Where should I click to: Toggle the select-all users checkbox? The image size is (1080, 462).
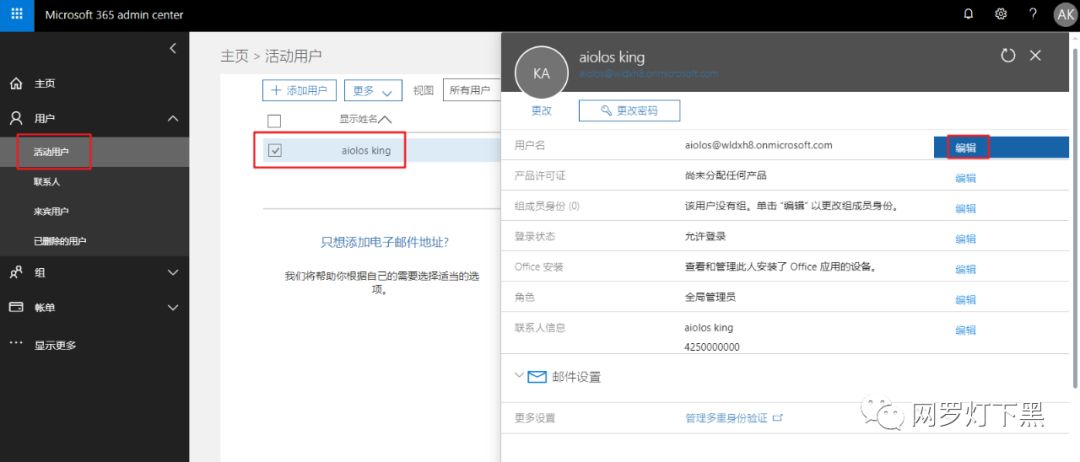pos(274,121)
